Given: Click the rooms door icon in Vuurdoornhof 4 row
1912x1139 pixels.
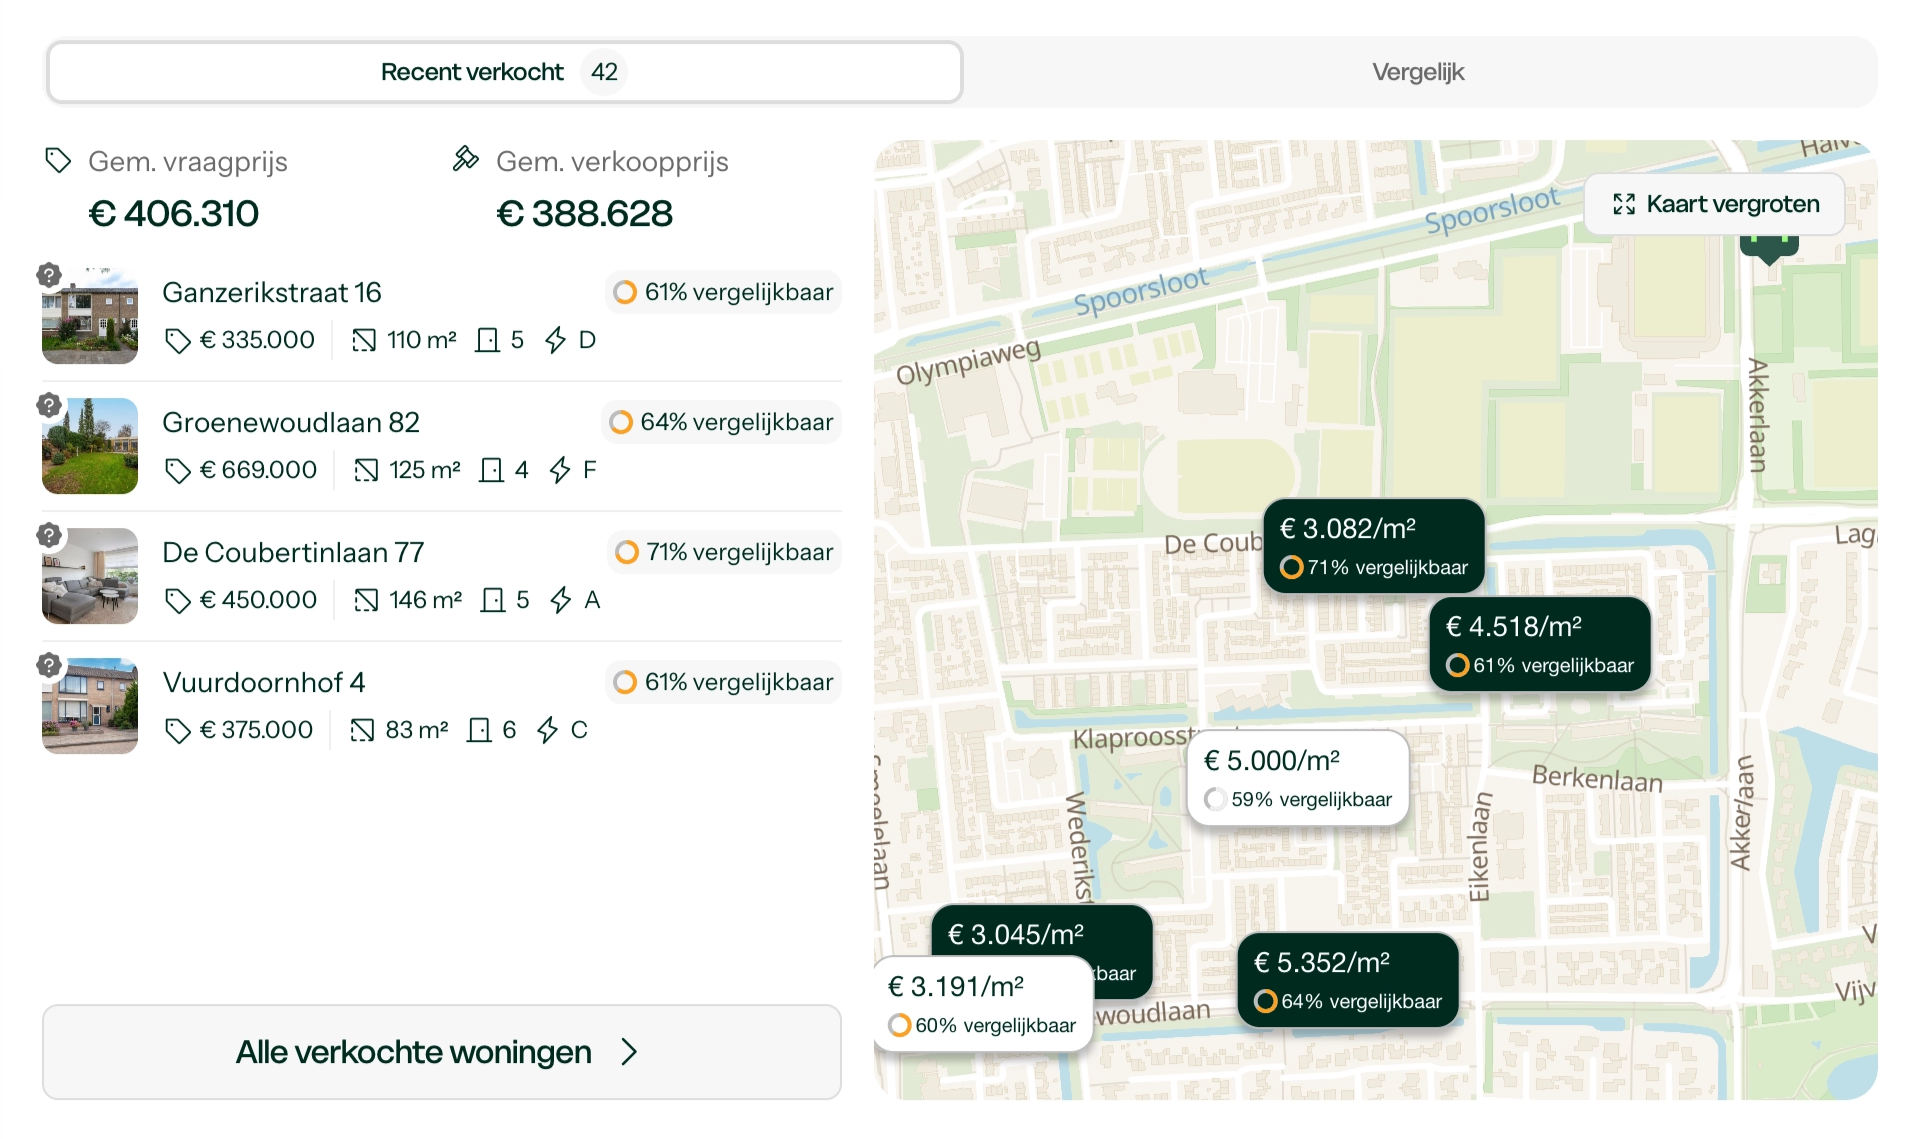Looking at the screenshot, I should [x=479, y=731].
